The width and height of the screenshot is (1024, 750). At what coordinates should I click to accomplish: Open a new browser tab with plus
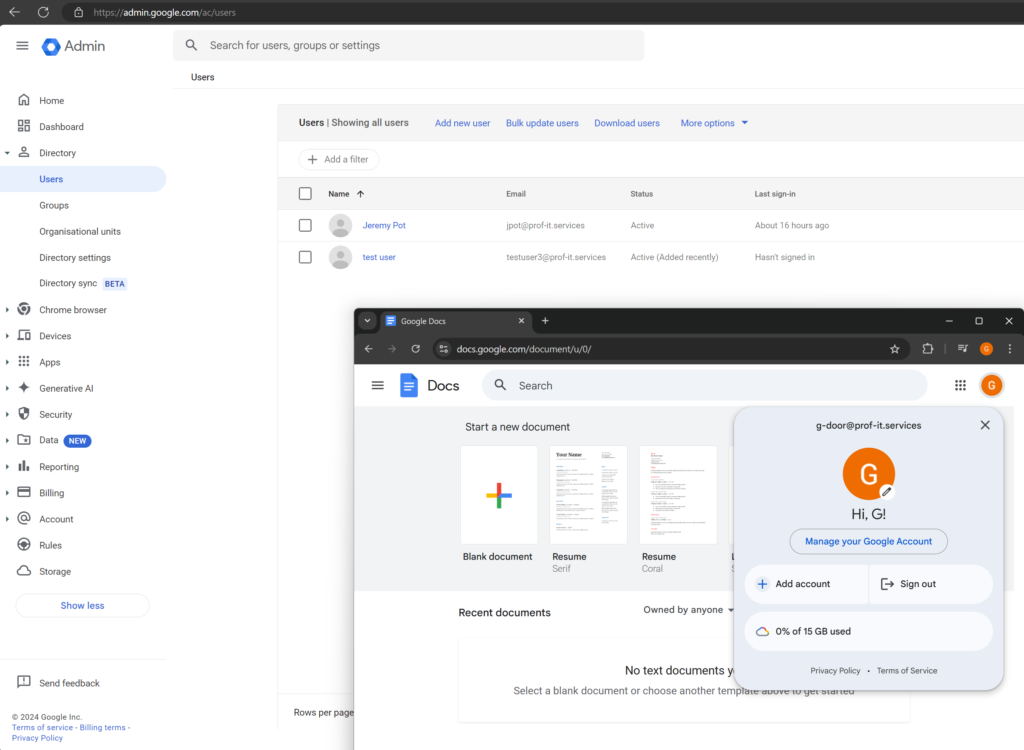pos(545,321)
